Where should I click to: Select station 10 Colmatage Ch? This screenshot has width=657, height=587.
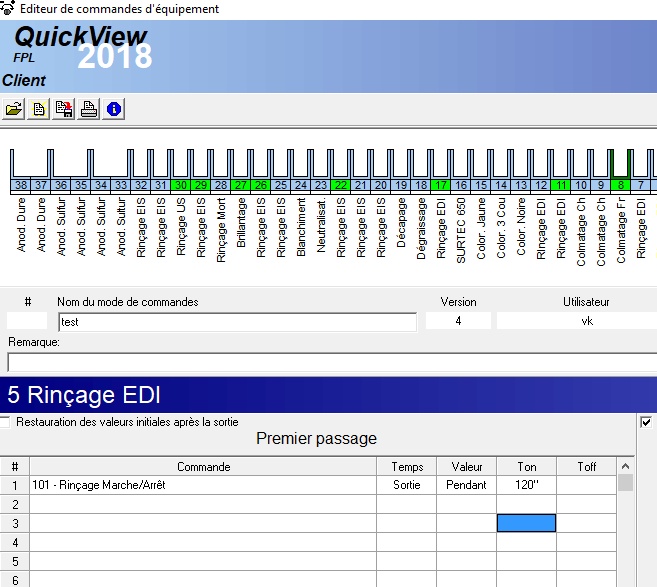(x=581, y=185)
